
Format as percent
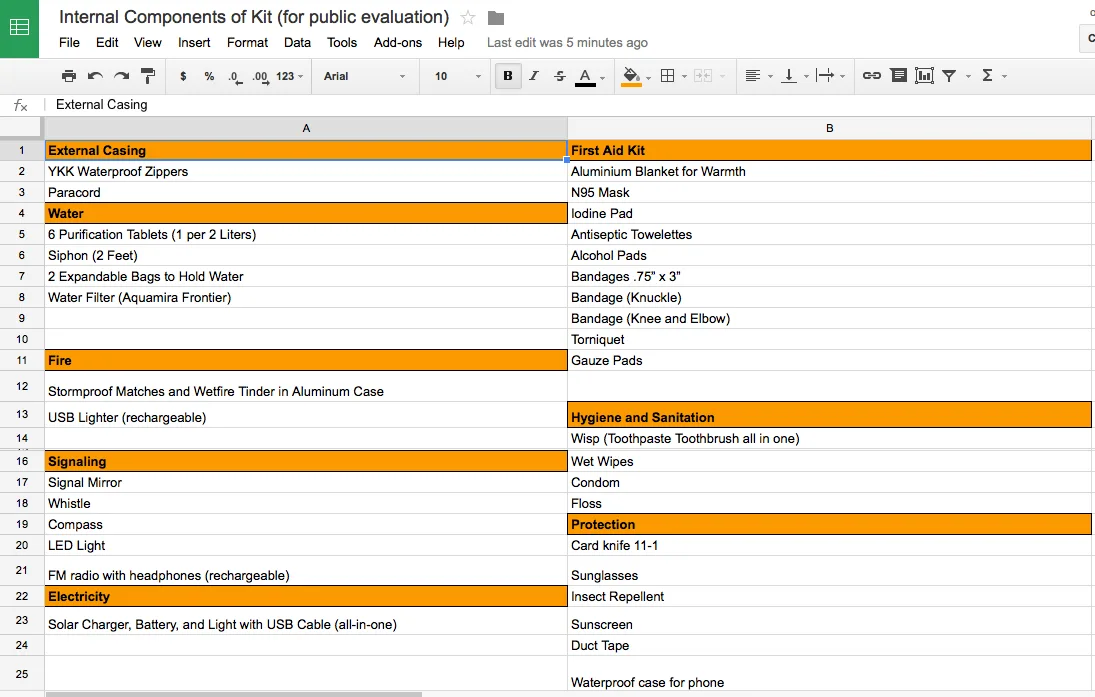[209, 76]
